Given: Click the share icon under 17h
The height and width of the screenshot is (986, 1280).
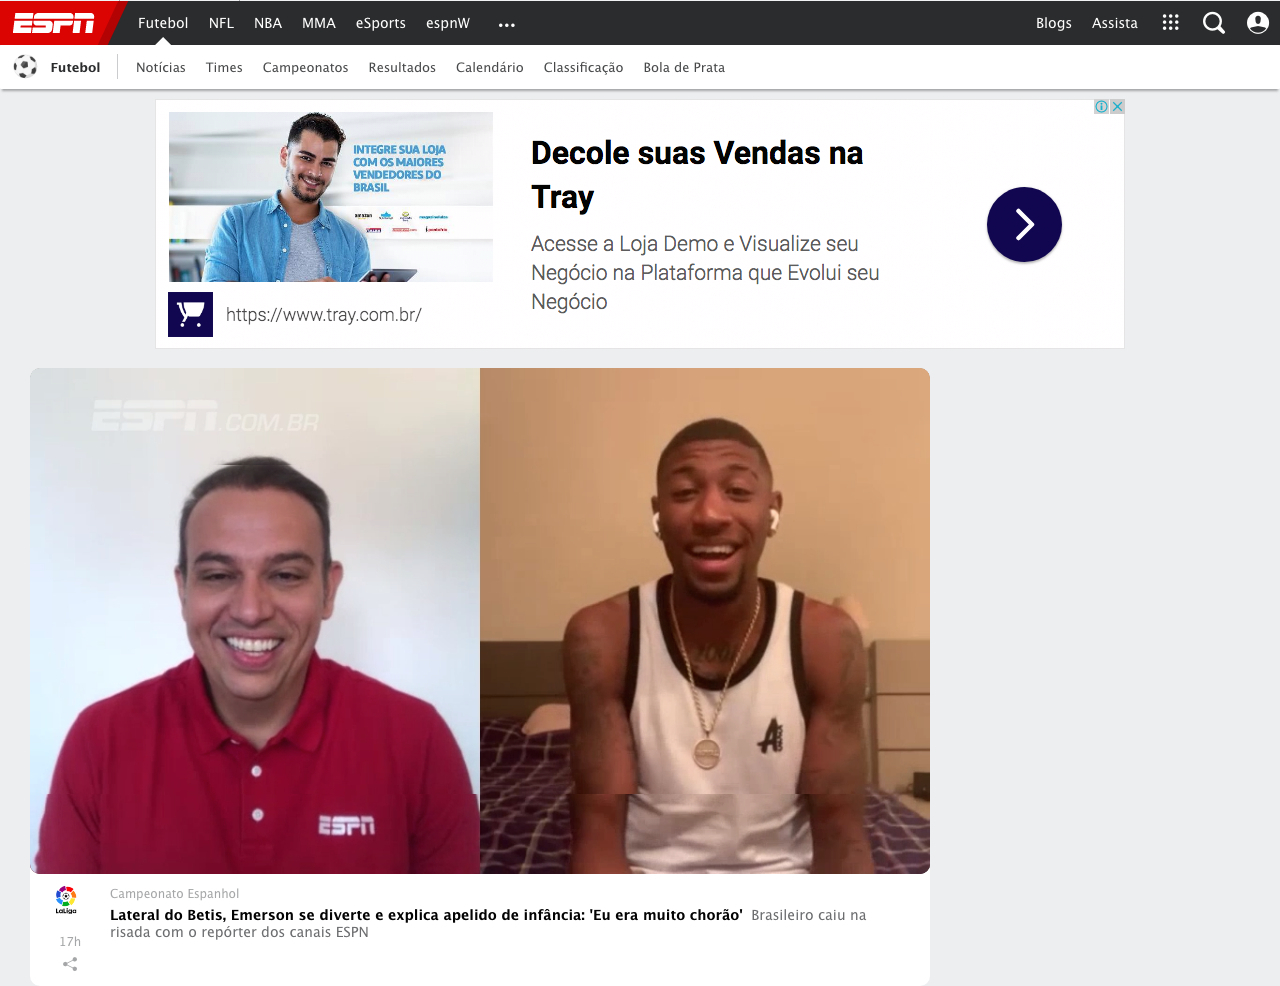Looking at the screenshot, I should (x=70, y=964).
